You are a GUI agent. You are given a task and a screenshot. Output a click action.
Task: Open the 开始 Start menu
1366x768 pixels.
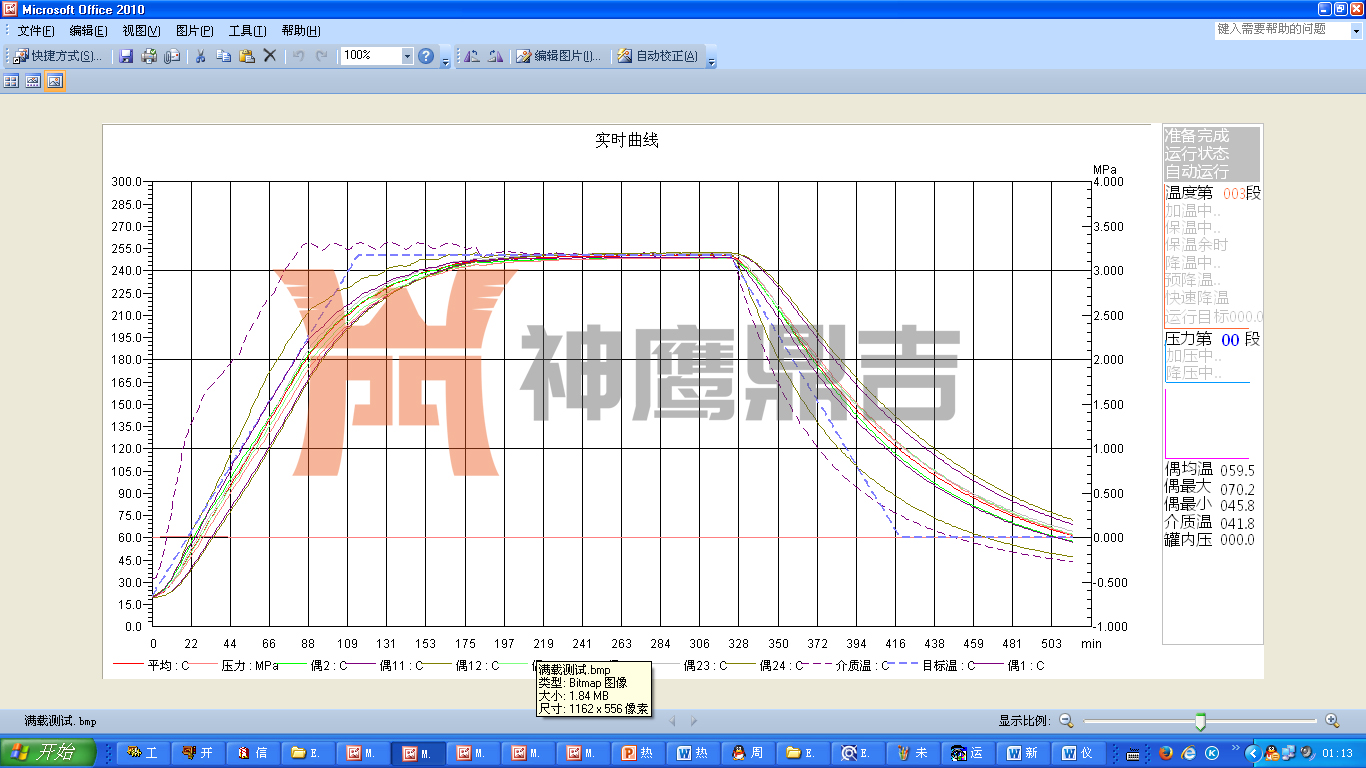pos(48,753)
